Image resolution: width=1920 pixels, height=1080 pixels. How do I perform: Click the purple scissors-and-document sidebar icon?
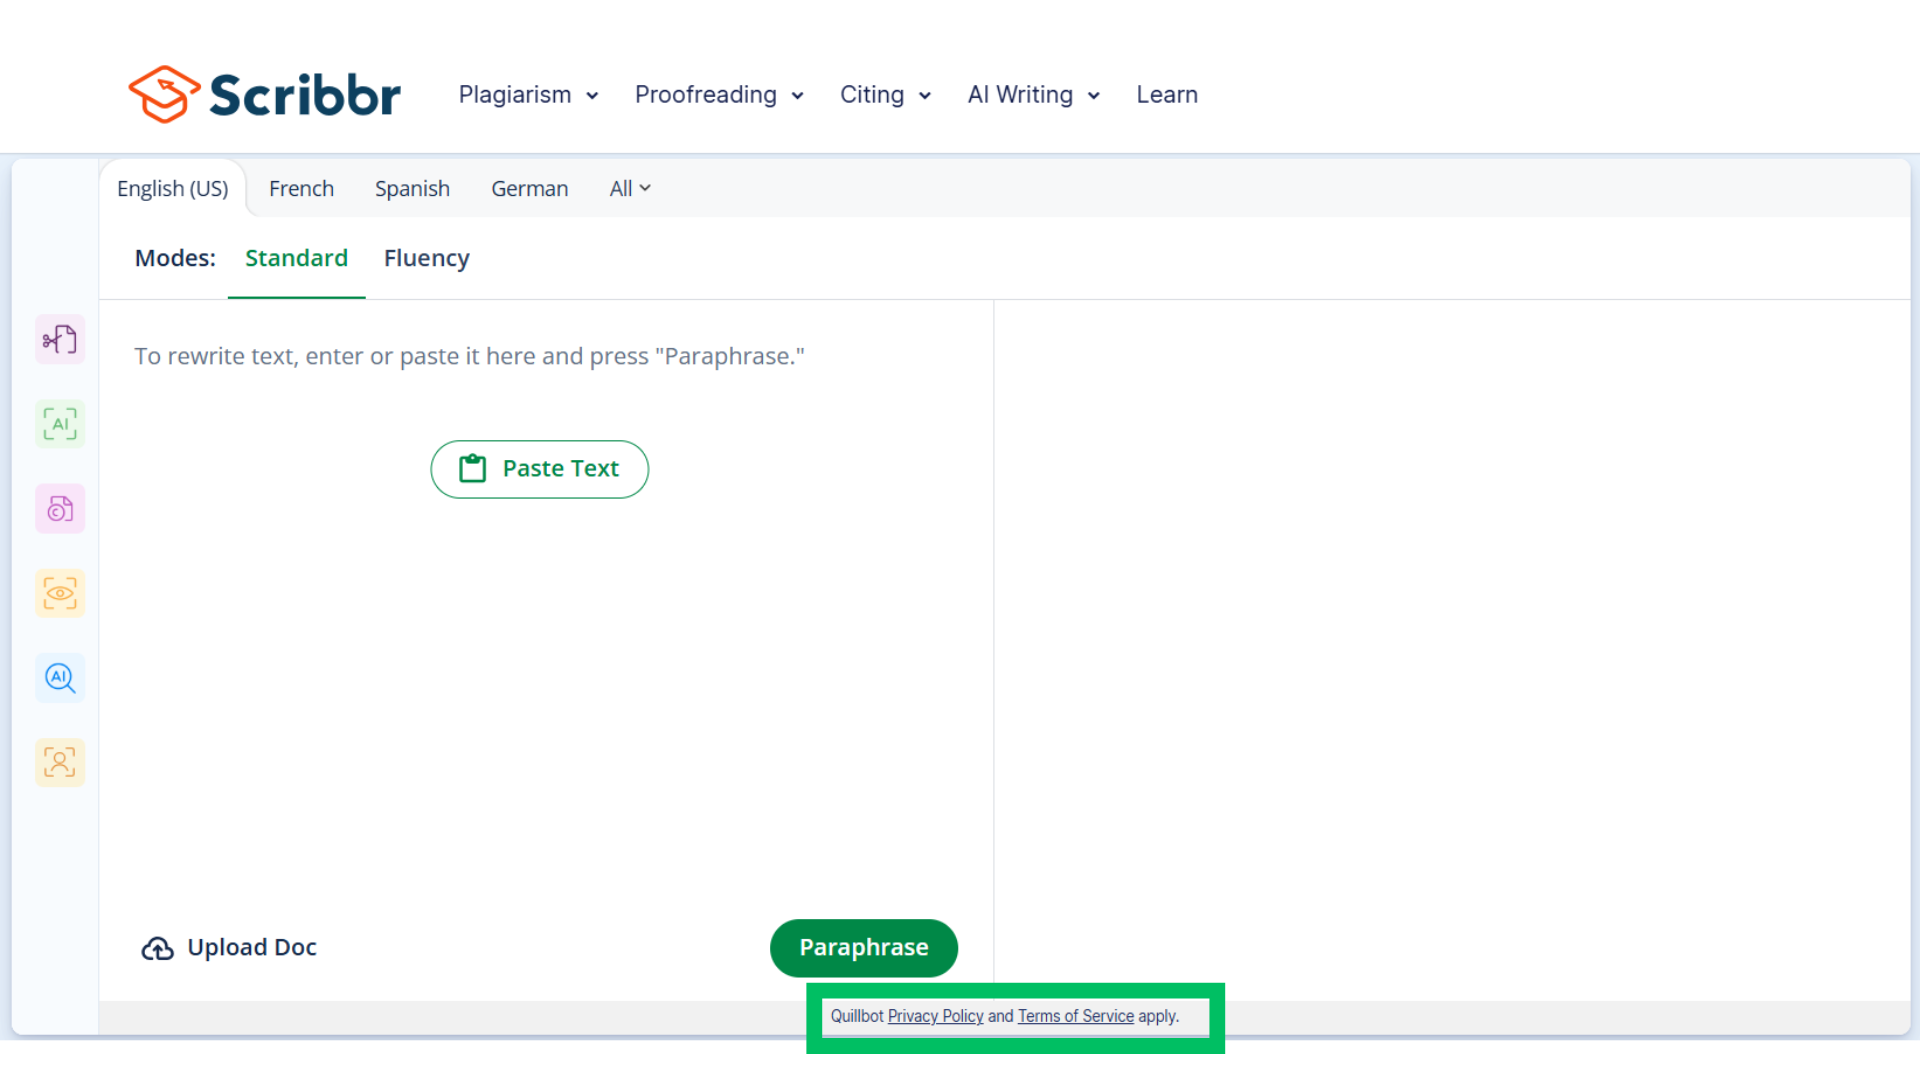tap(60, 340)
